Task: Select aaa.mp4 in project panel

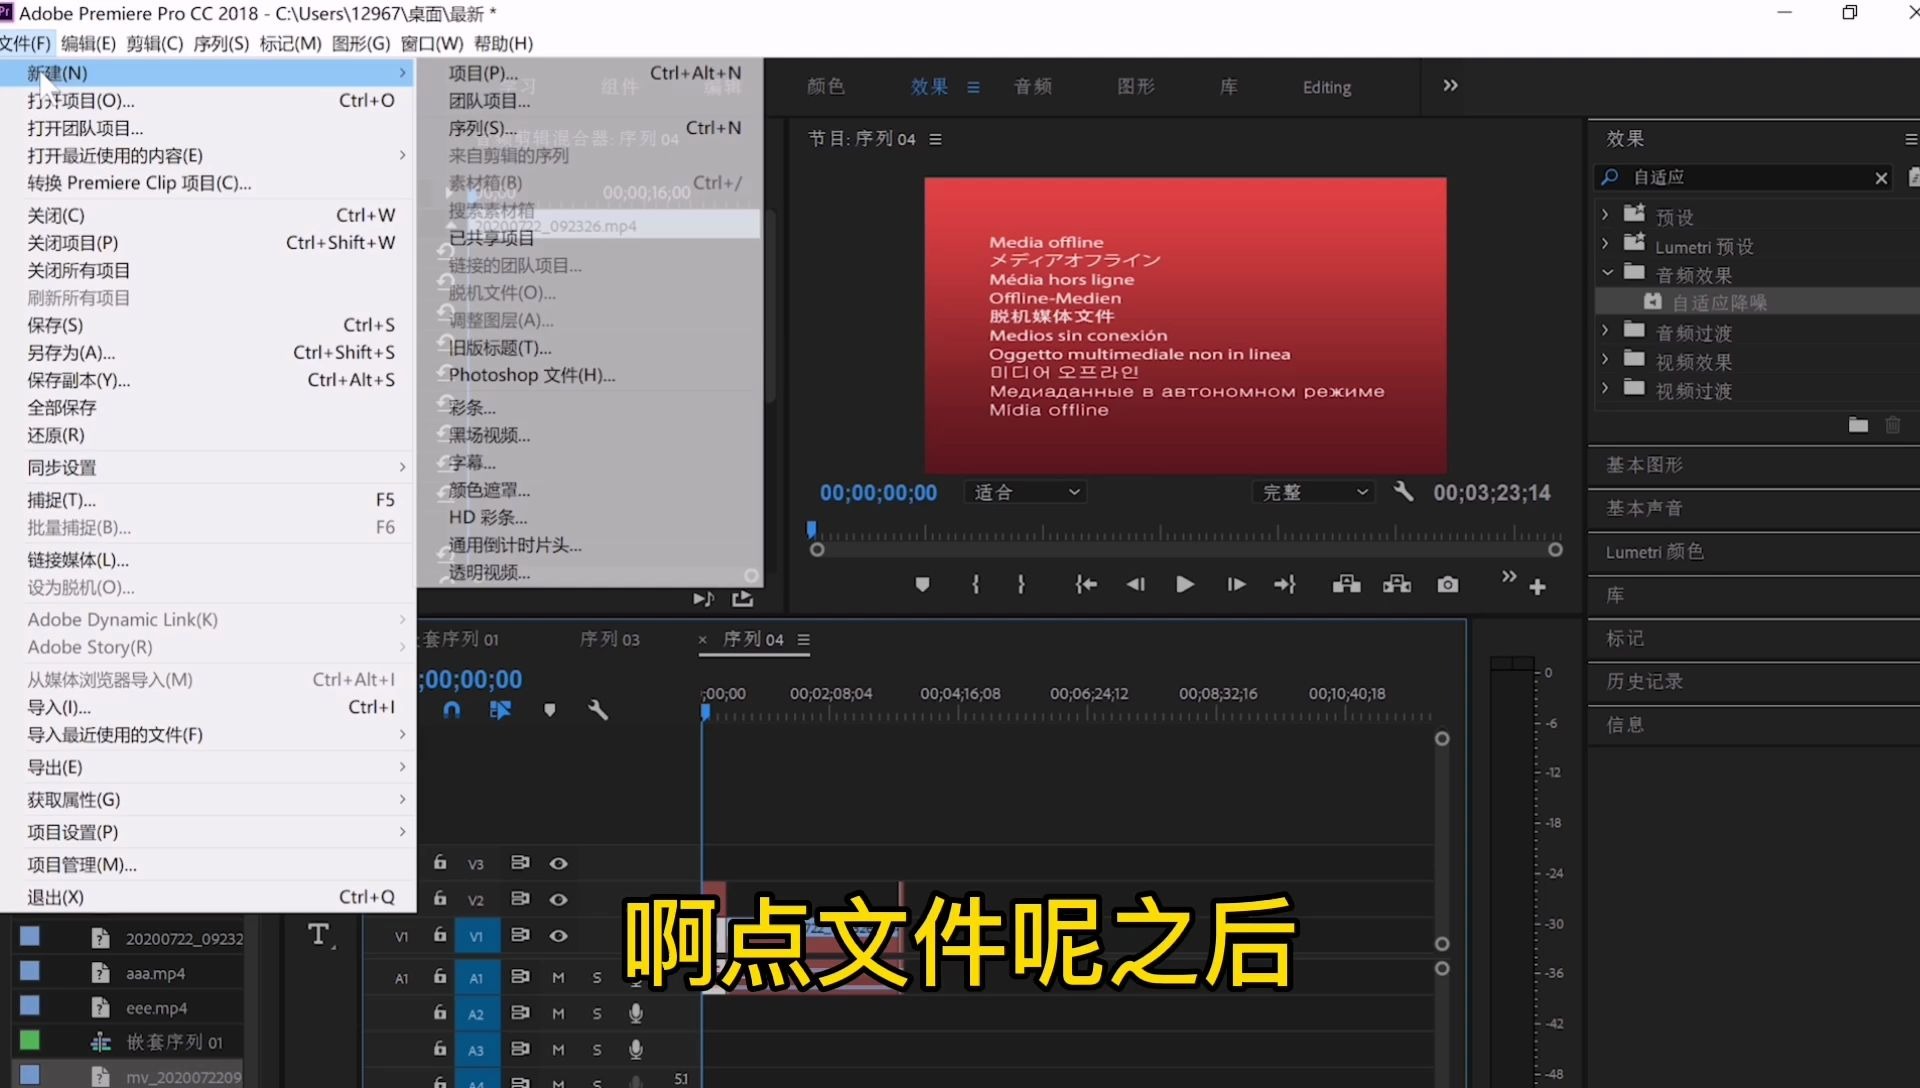Action: pos(155,974)
